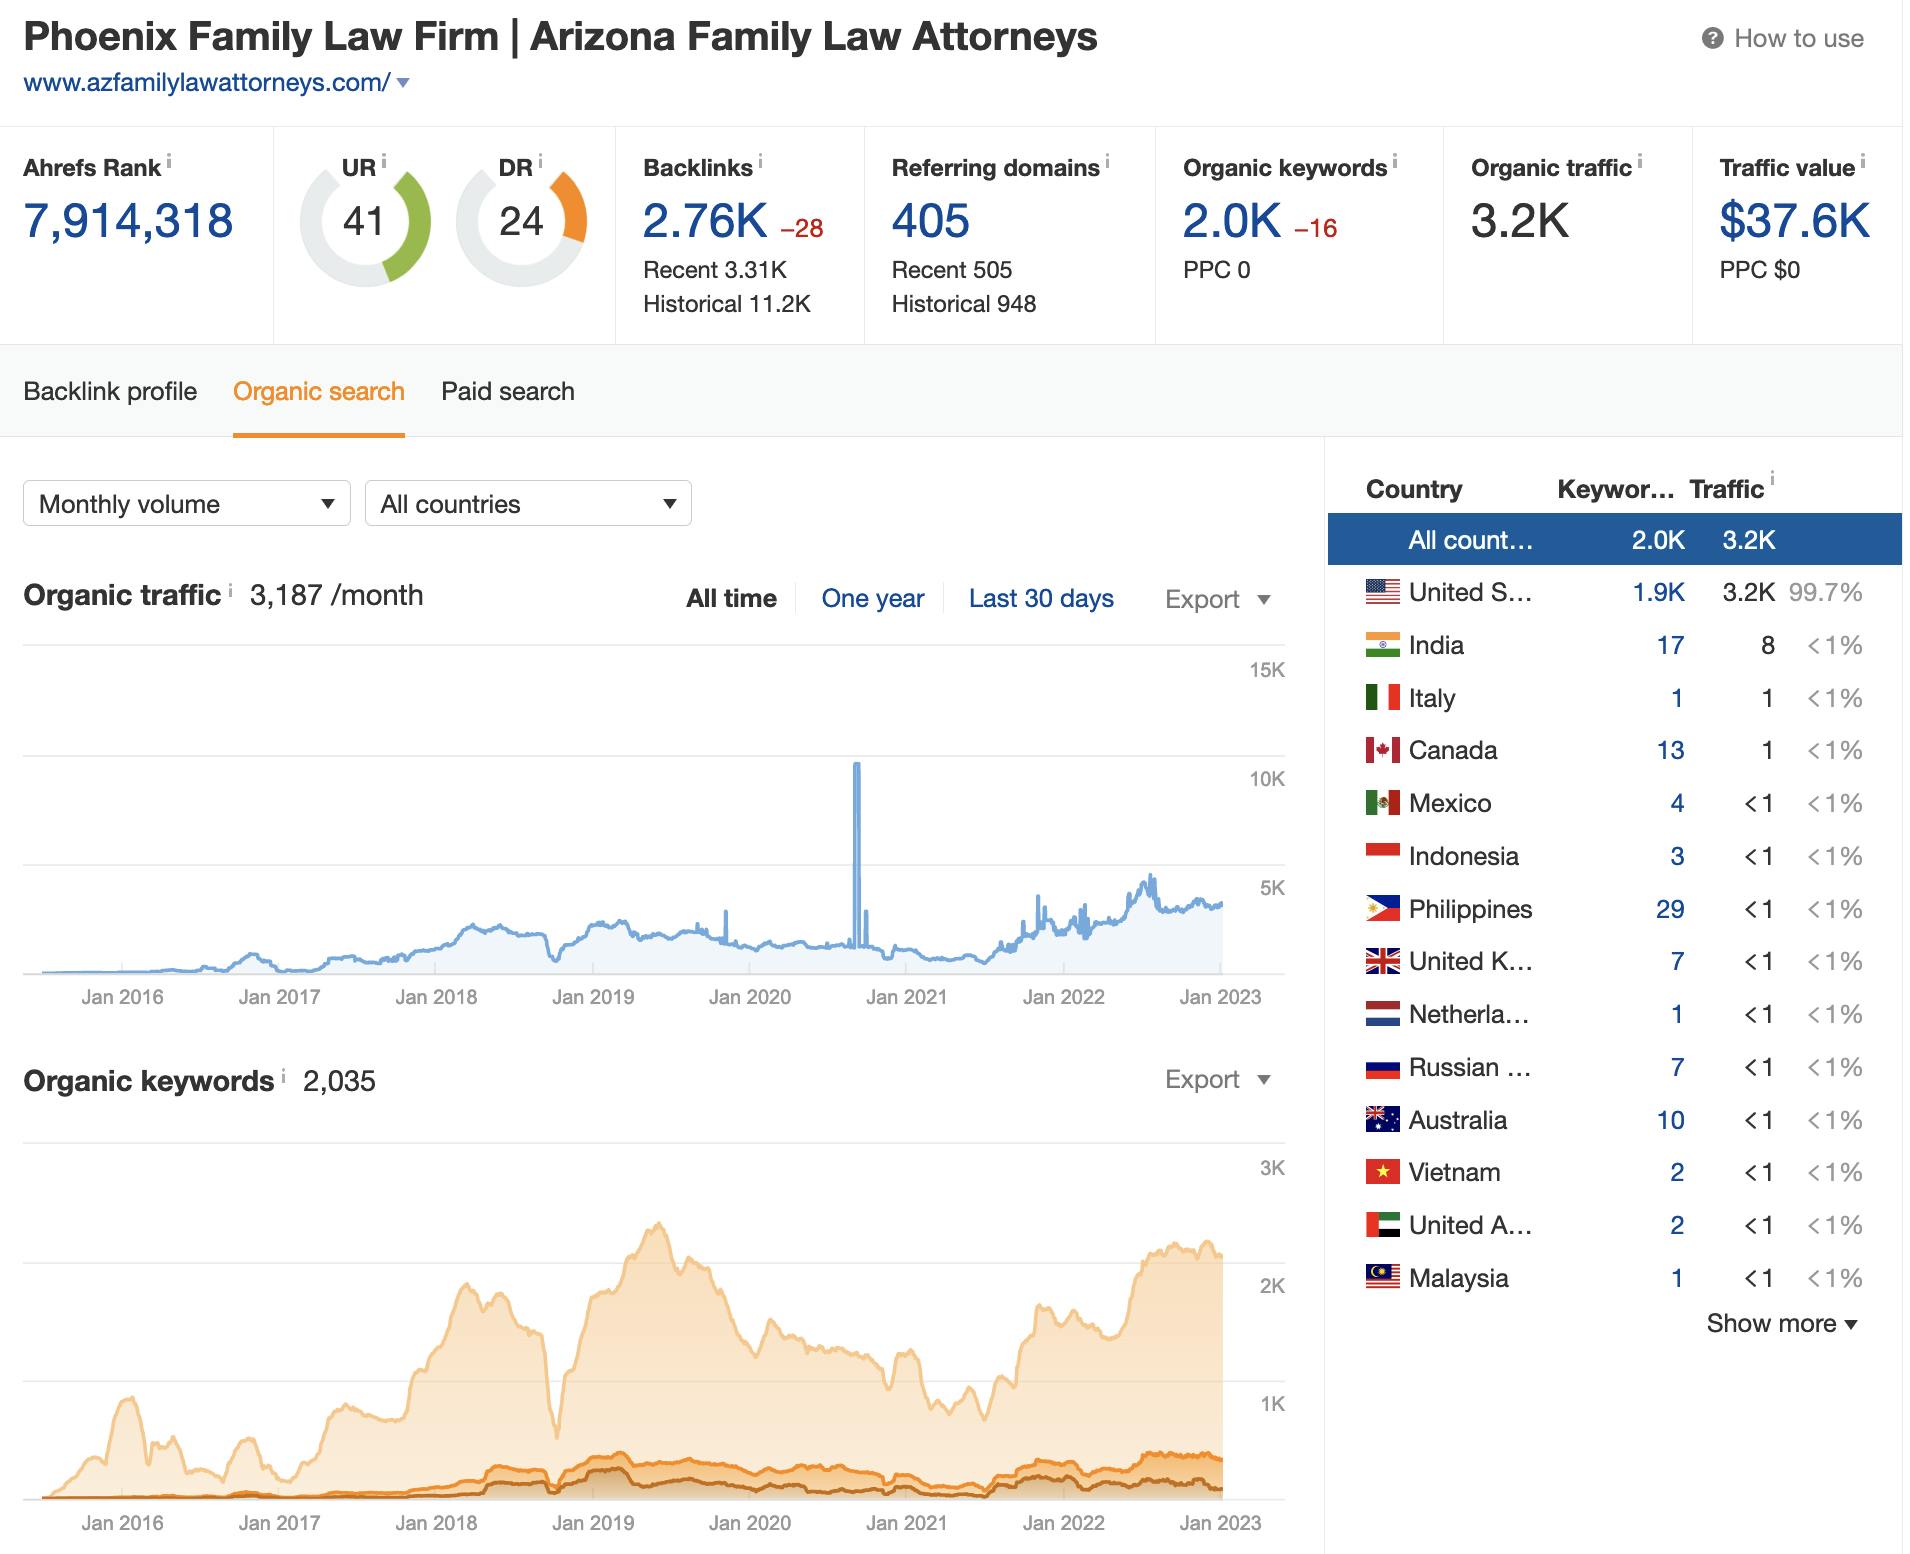Viewport: 1910px width, 1554px height.
Task: Click the Organic traffic info icon in header
Action: pos(1640,161)
